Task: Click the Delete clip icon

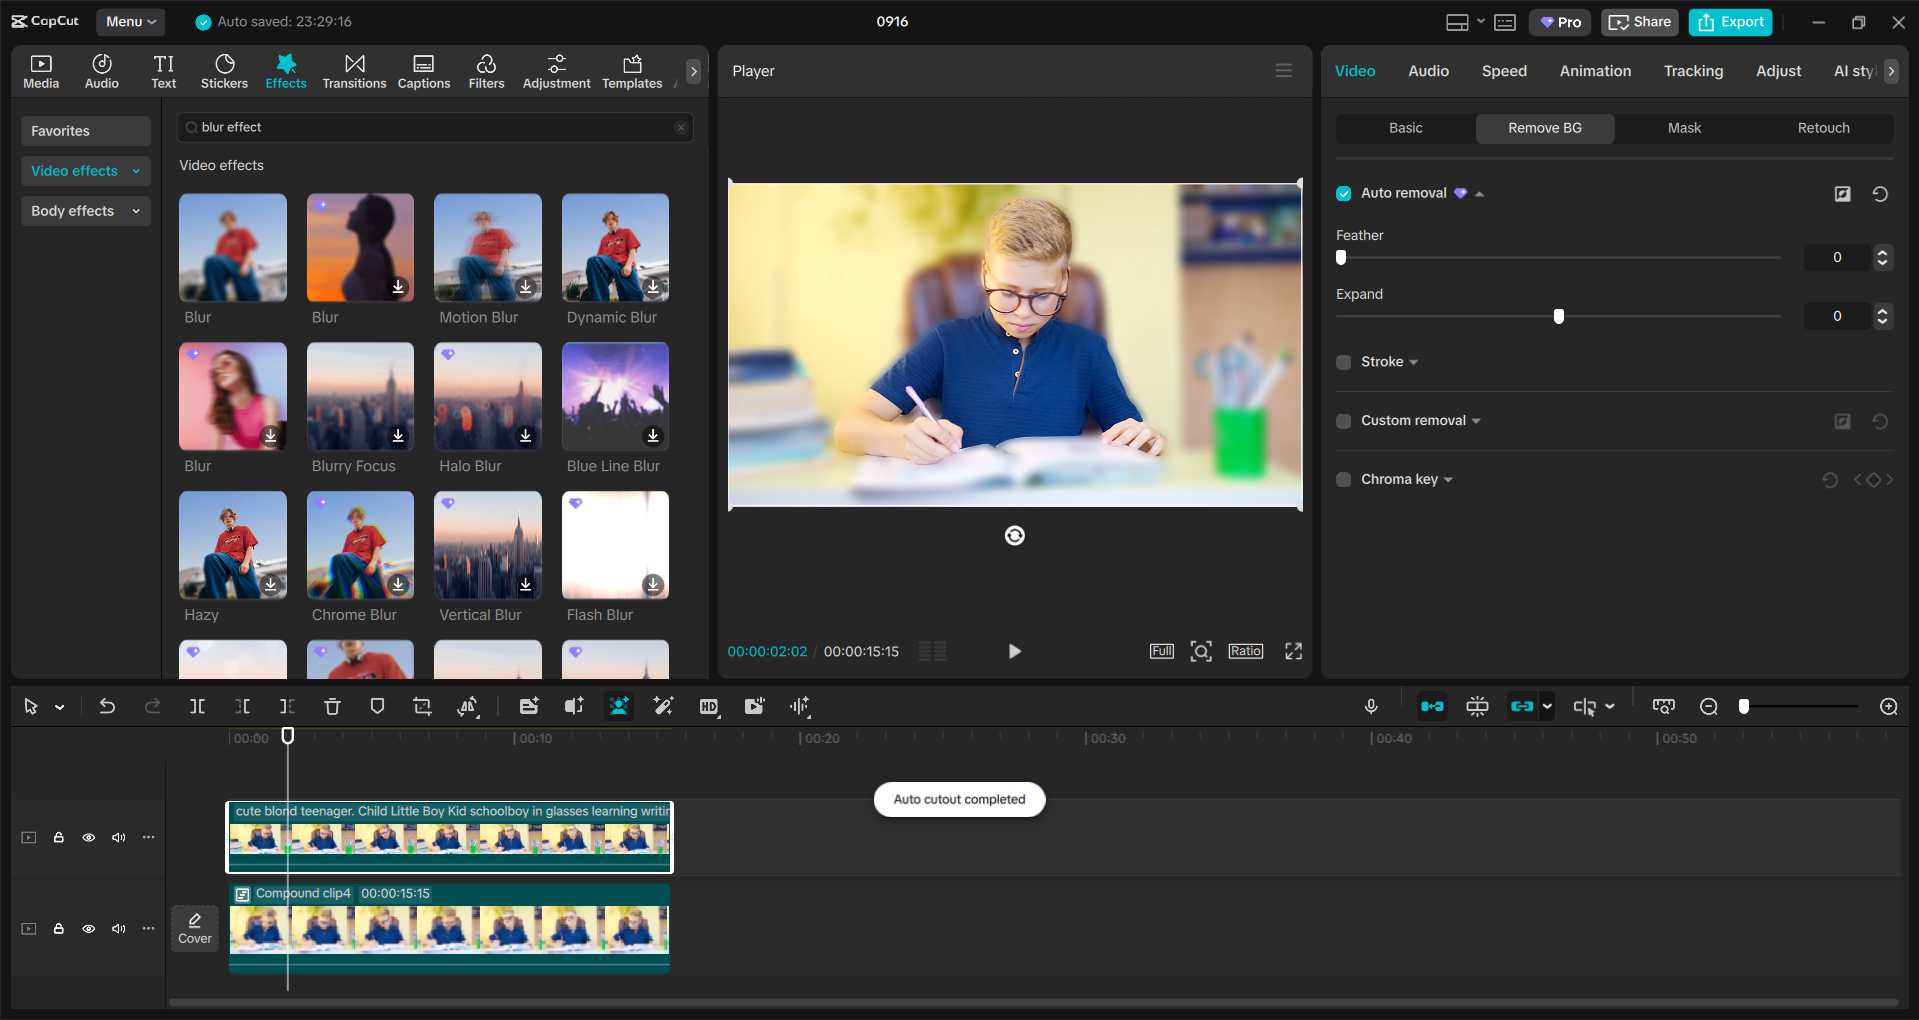Action: (333, 706)
